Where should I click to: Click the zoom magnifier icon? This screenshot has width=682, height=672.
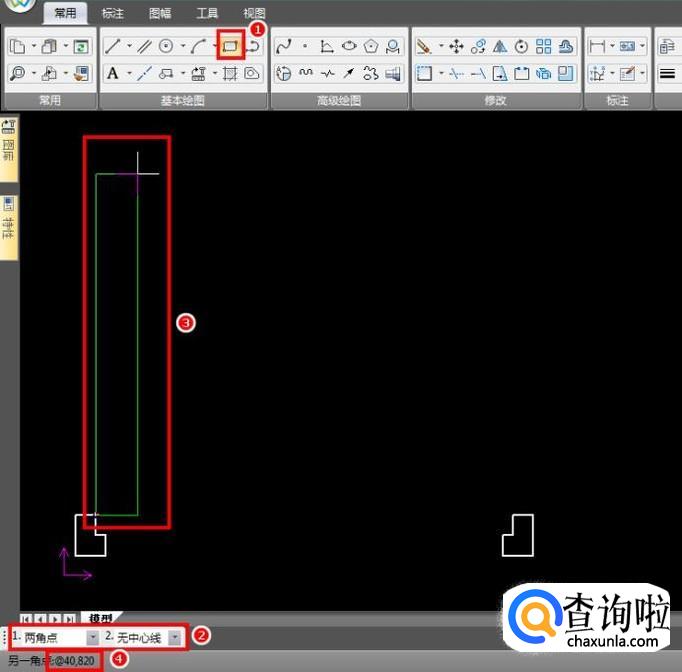click(17, 73)
